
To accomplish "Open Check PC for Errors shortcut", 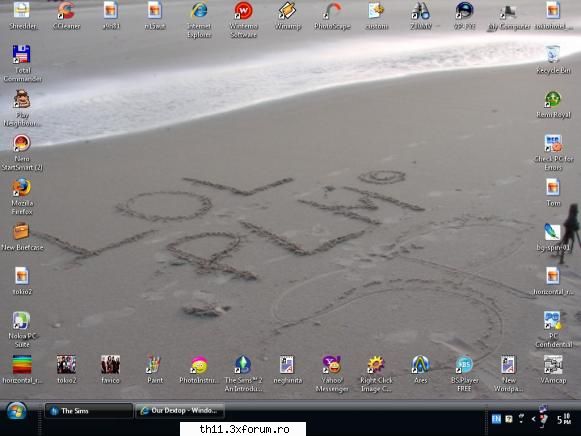I will pos(553,152).
